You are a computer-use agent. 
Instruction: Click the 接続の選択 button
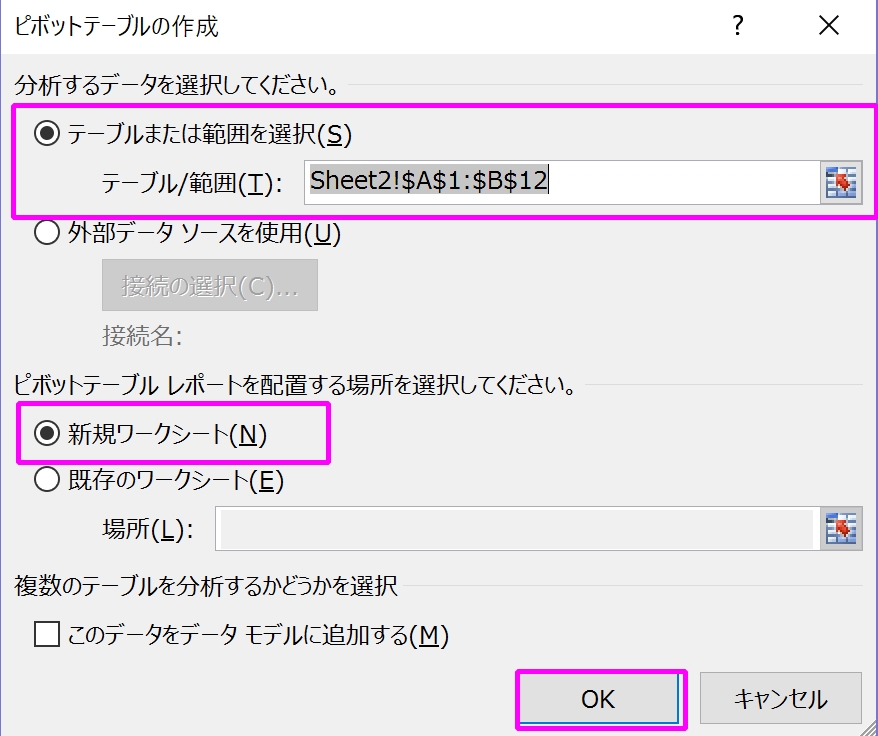click(x=210, y=285)
